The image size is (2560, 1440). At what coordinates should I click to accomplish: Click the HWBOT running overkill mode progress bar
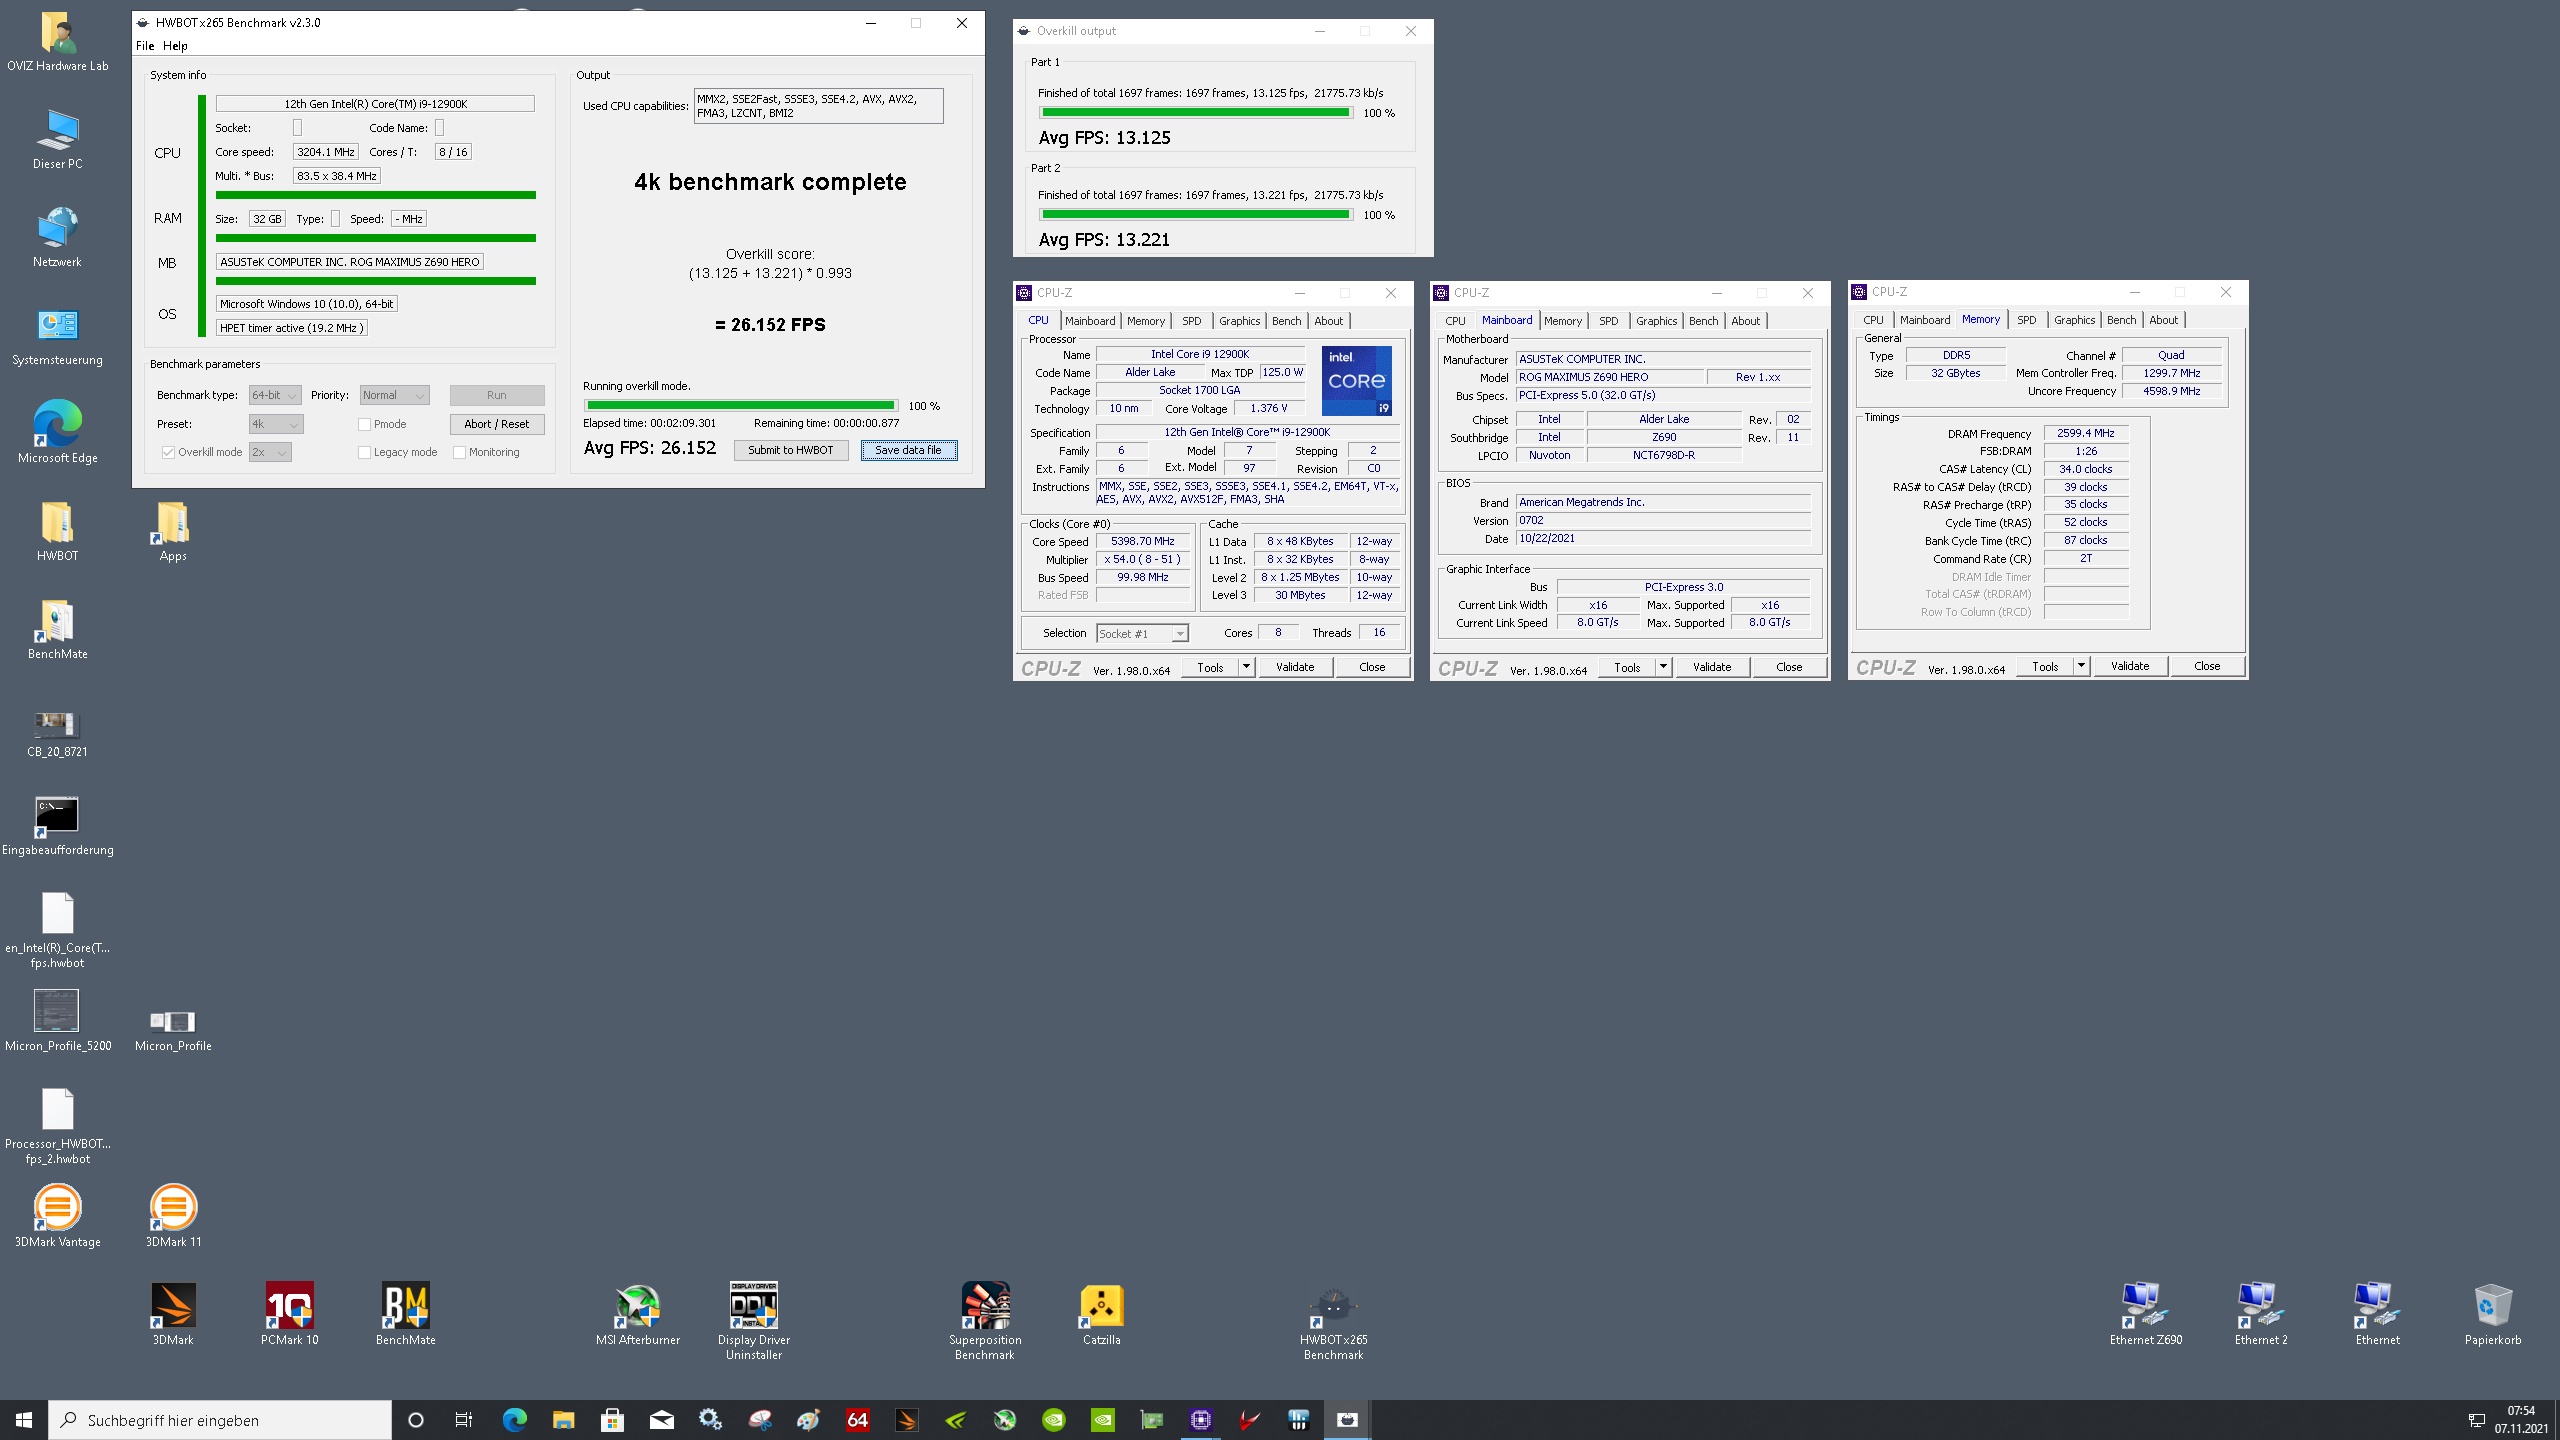click(740, 406)
